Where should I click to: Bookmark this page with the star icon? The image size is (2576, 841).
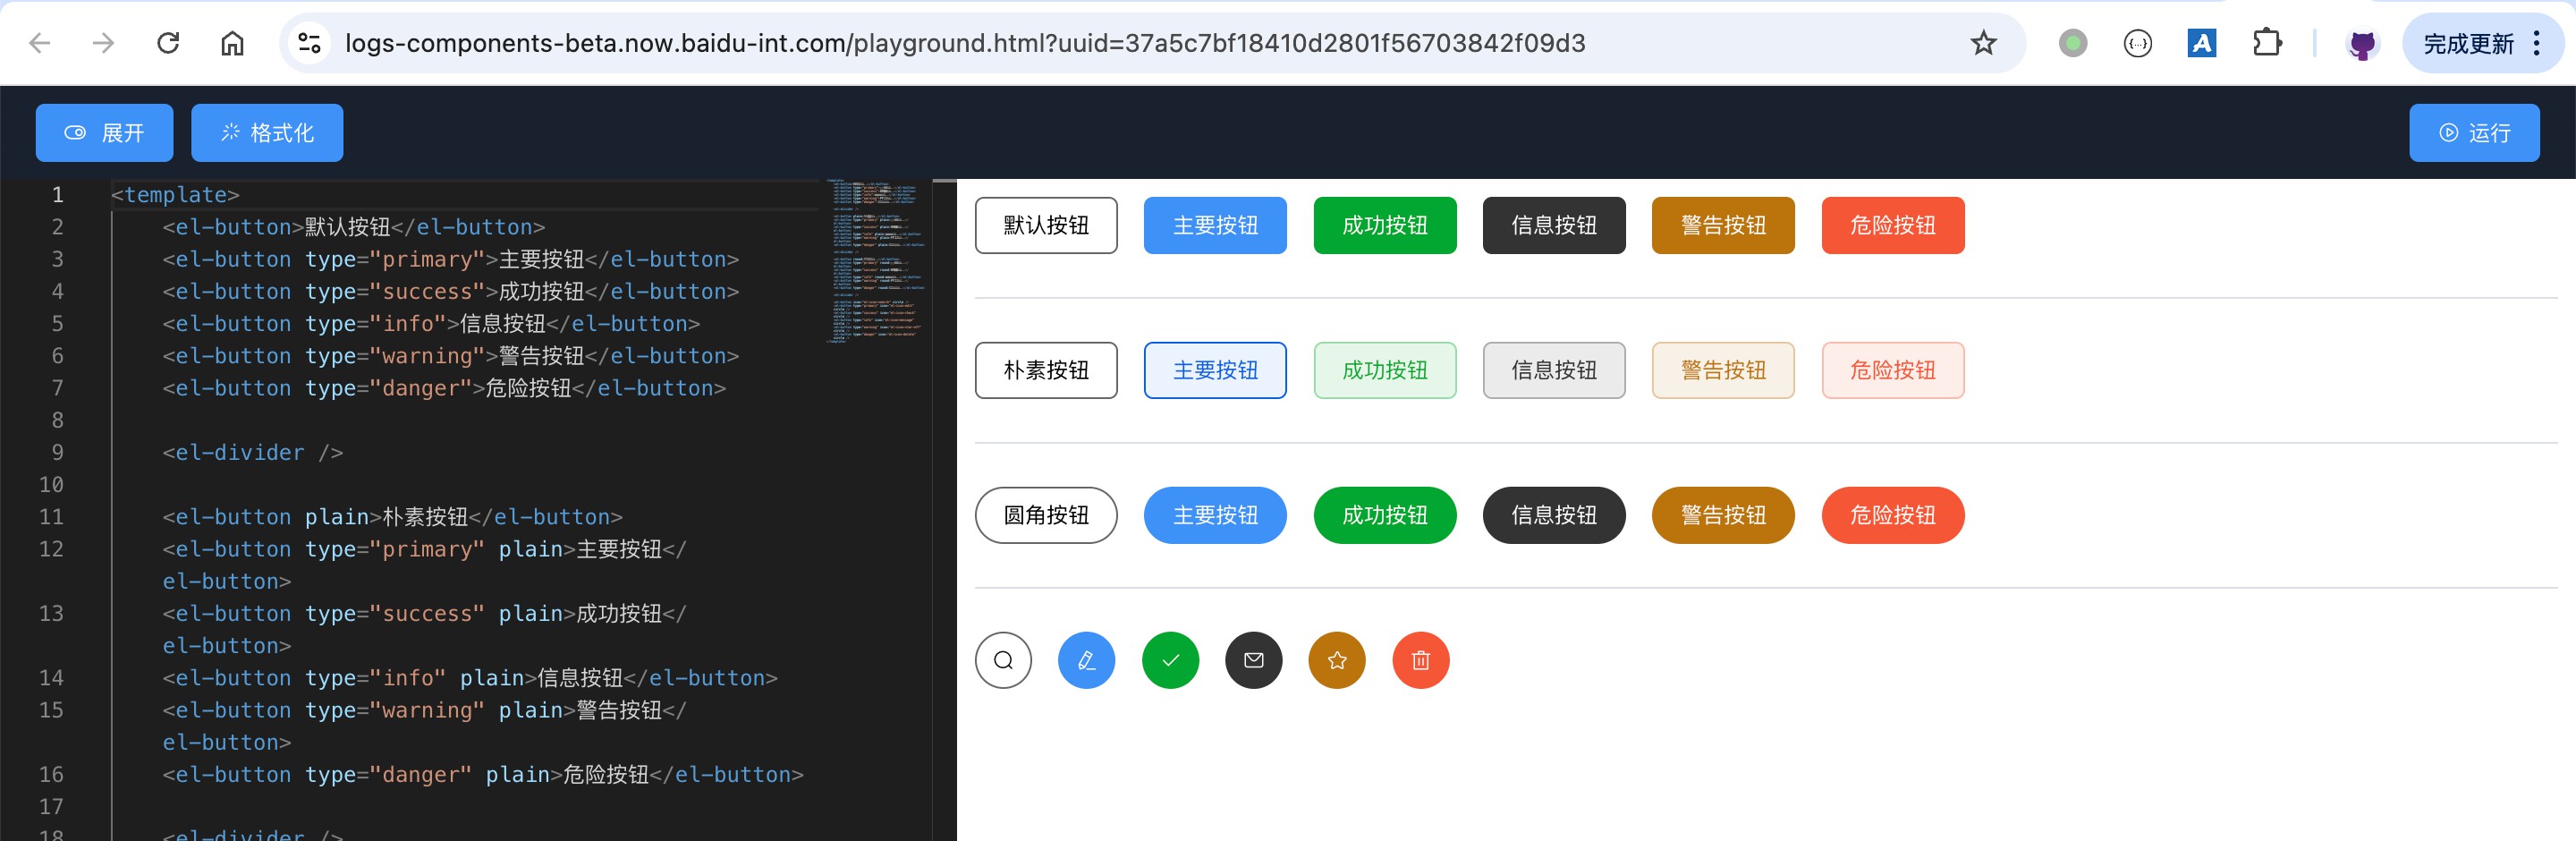coord(1983,43)
